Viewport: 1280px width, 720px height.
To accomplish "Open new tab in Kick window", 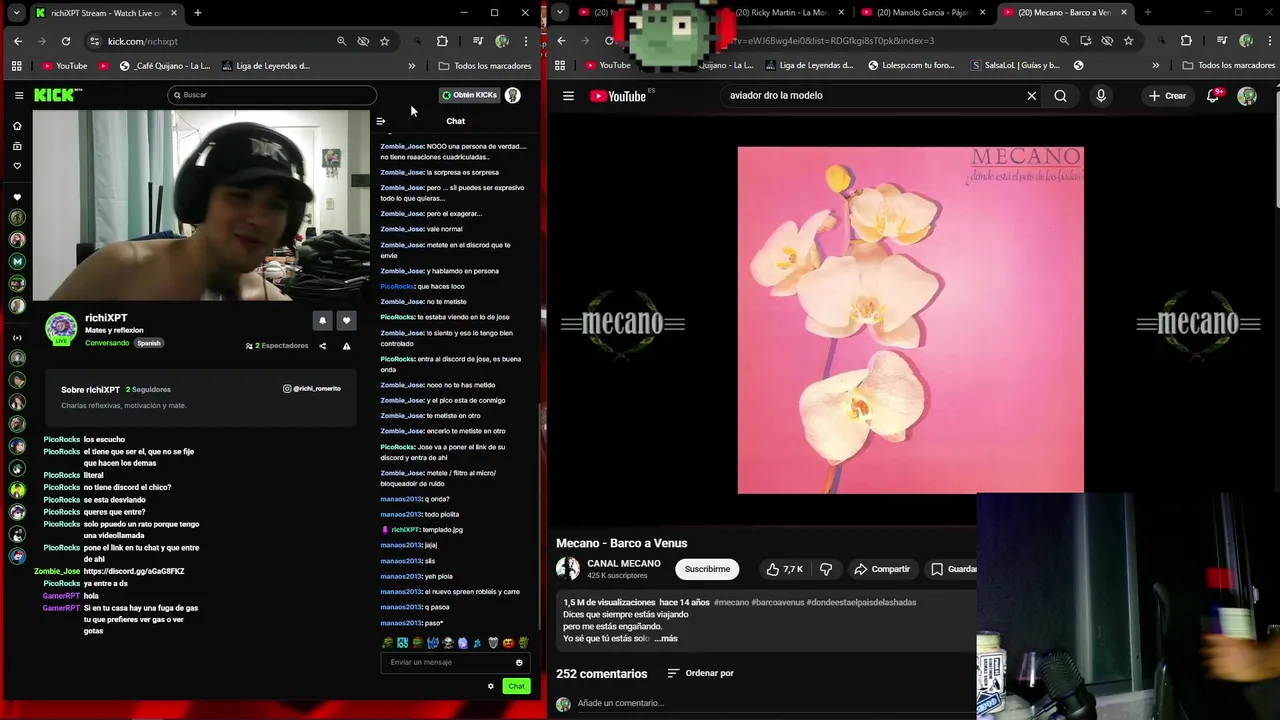I will coord(198,13).
